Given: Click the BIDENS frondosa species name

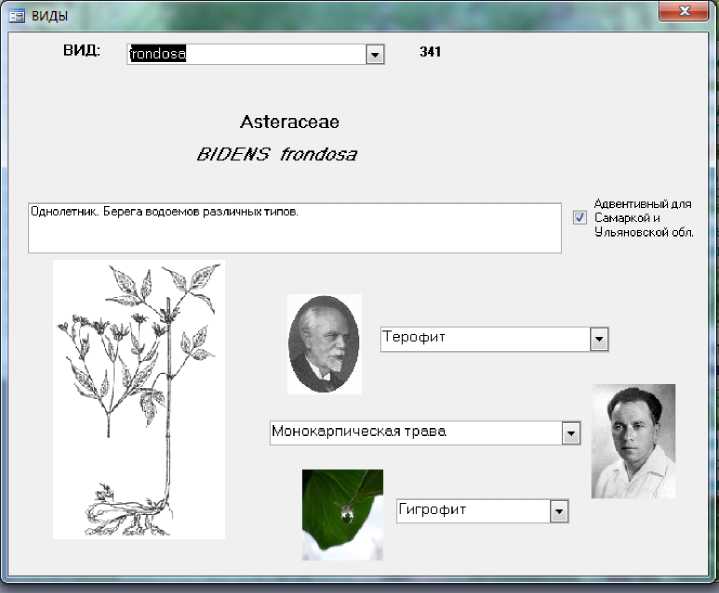Looking at the screenshot, I should (277, 155).
